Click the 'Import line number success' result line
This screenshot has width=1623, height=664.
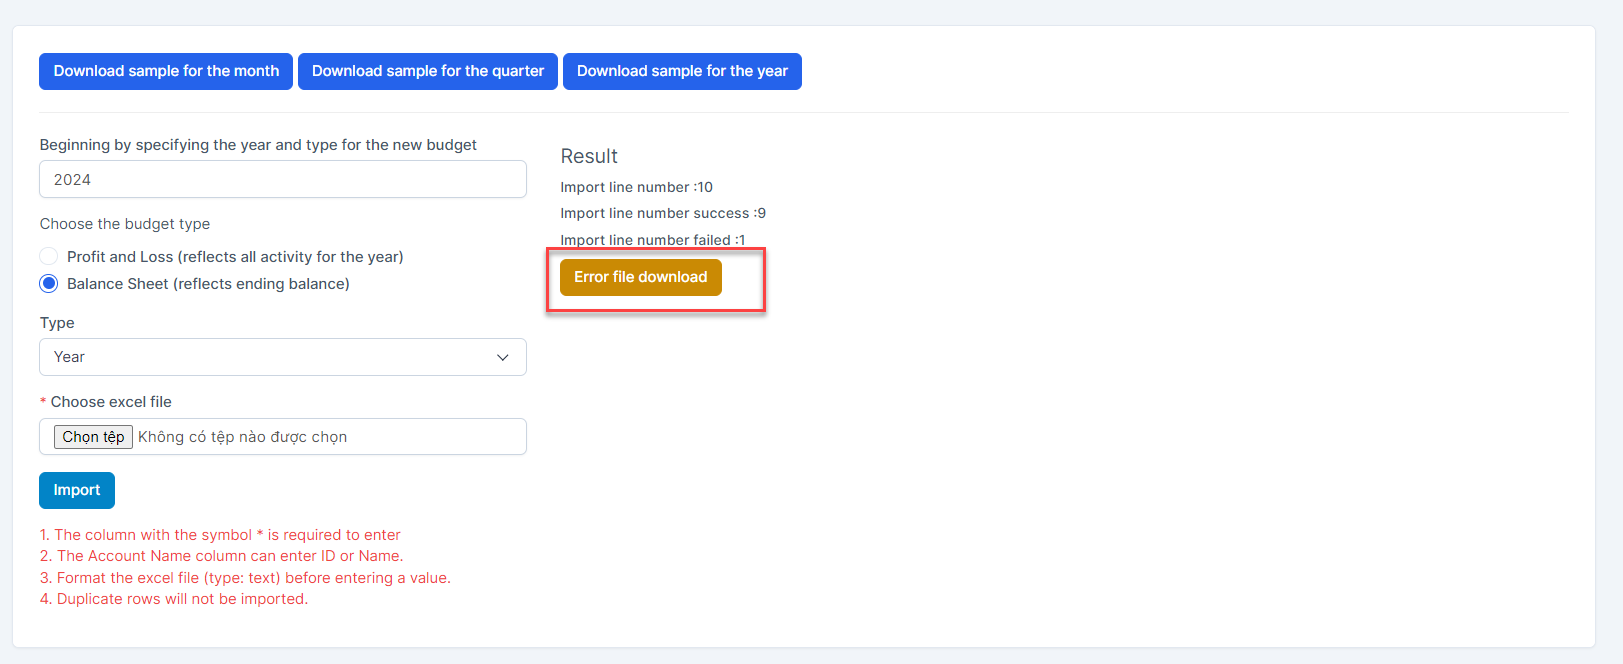click(x=663, y=213)
